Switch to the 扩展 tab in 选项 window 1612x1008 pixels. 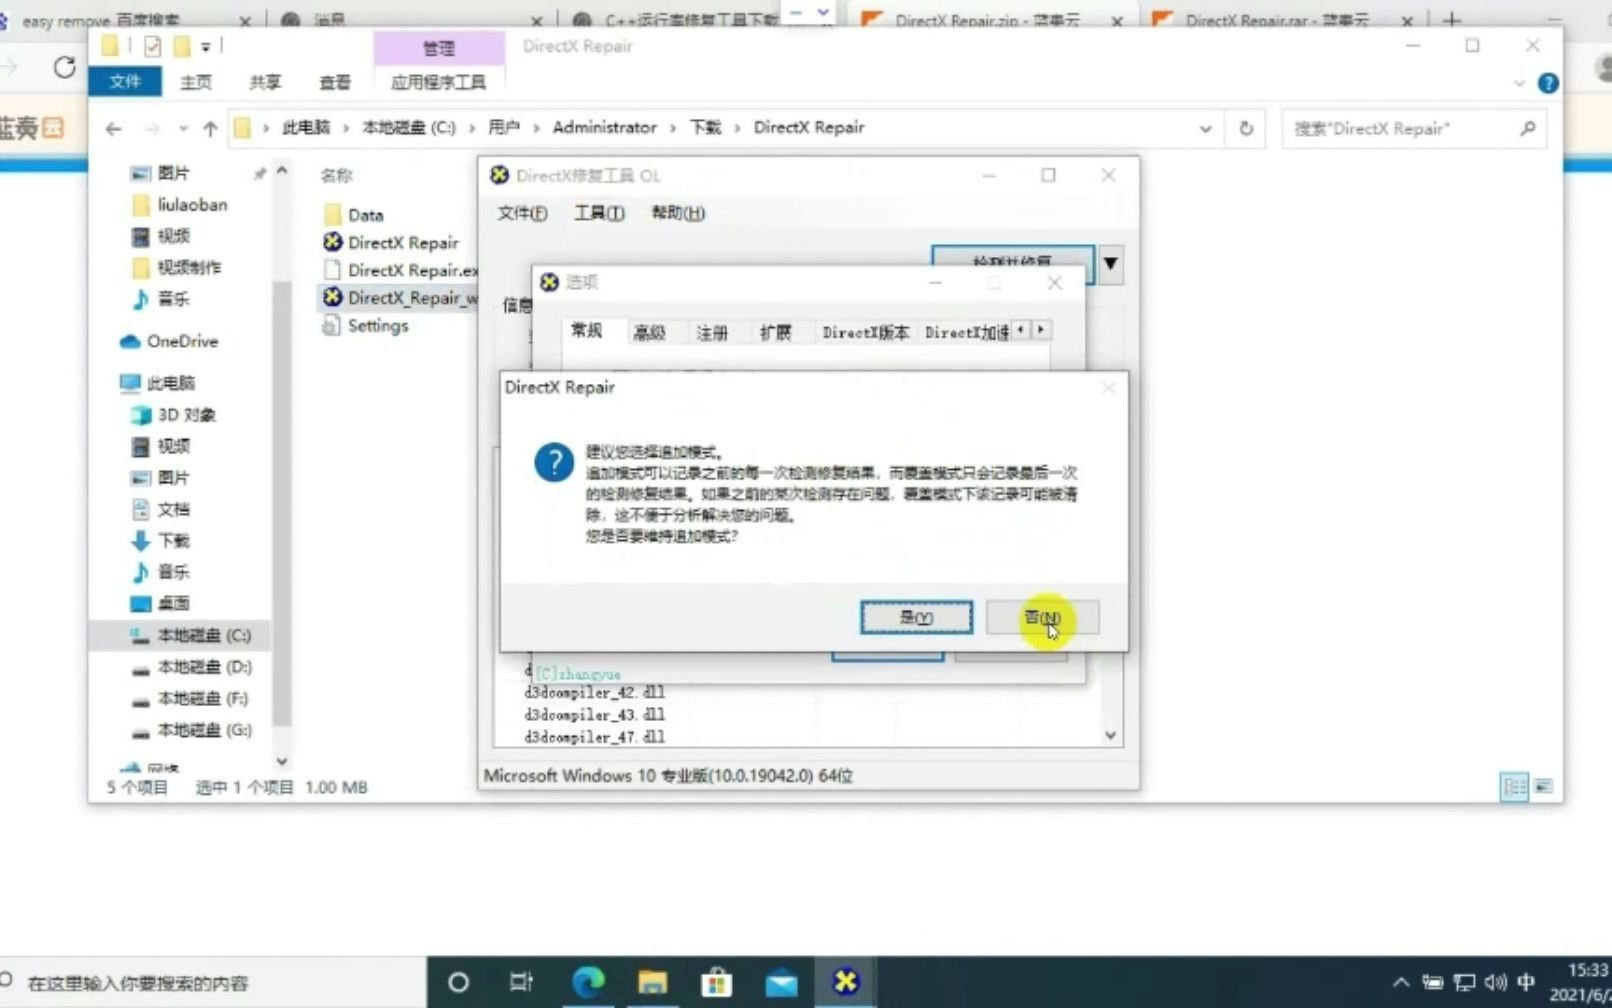click(x=775, y=333)
